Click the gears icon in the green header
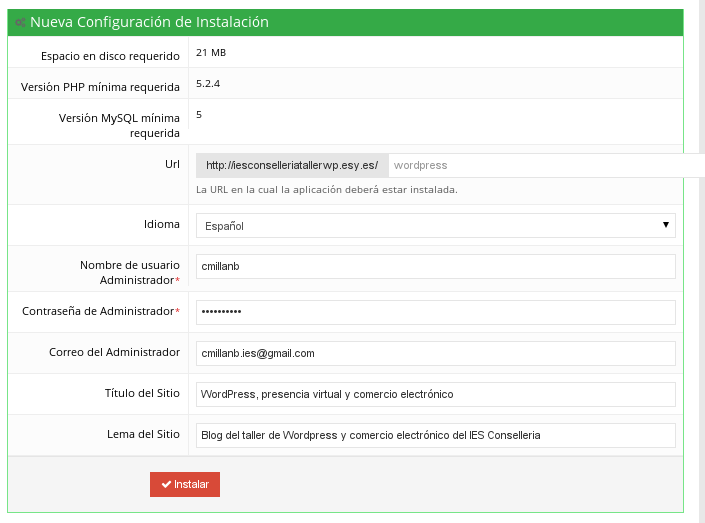The image size is (705, 523). [x=20, y=22]
